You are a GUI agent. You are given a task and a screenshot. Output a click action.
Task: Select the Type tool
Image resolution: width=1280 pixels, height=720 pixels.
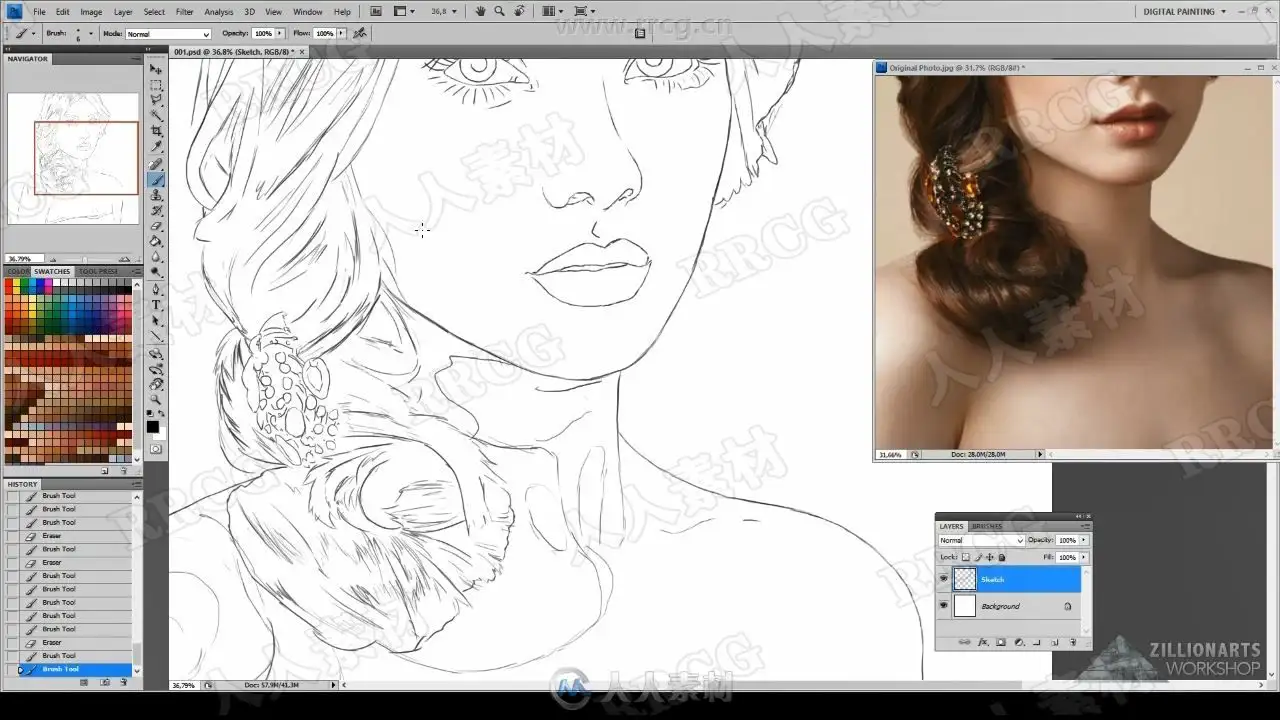tap(157, 305)
